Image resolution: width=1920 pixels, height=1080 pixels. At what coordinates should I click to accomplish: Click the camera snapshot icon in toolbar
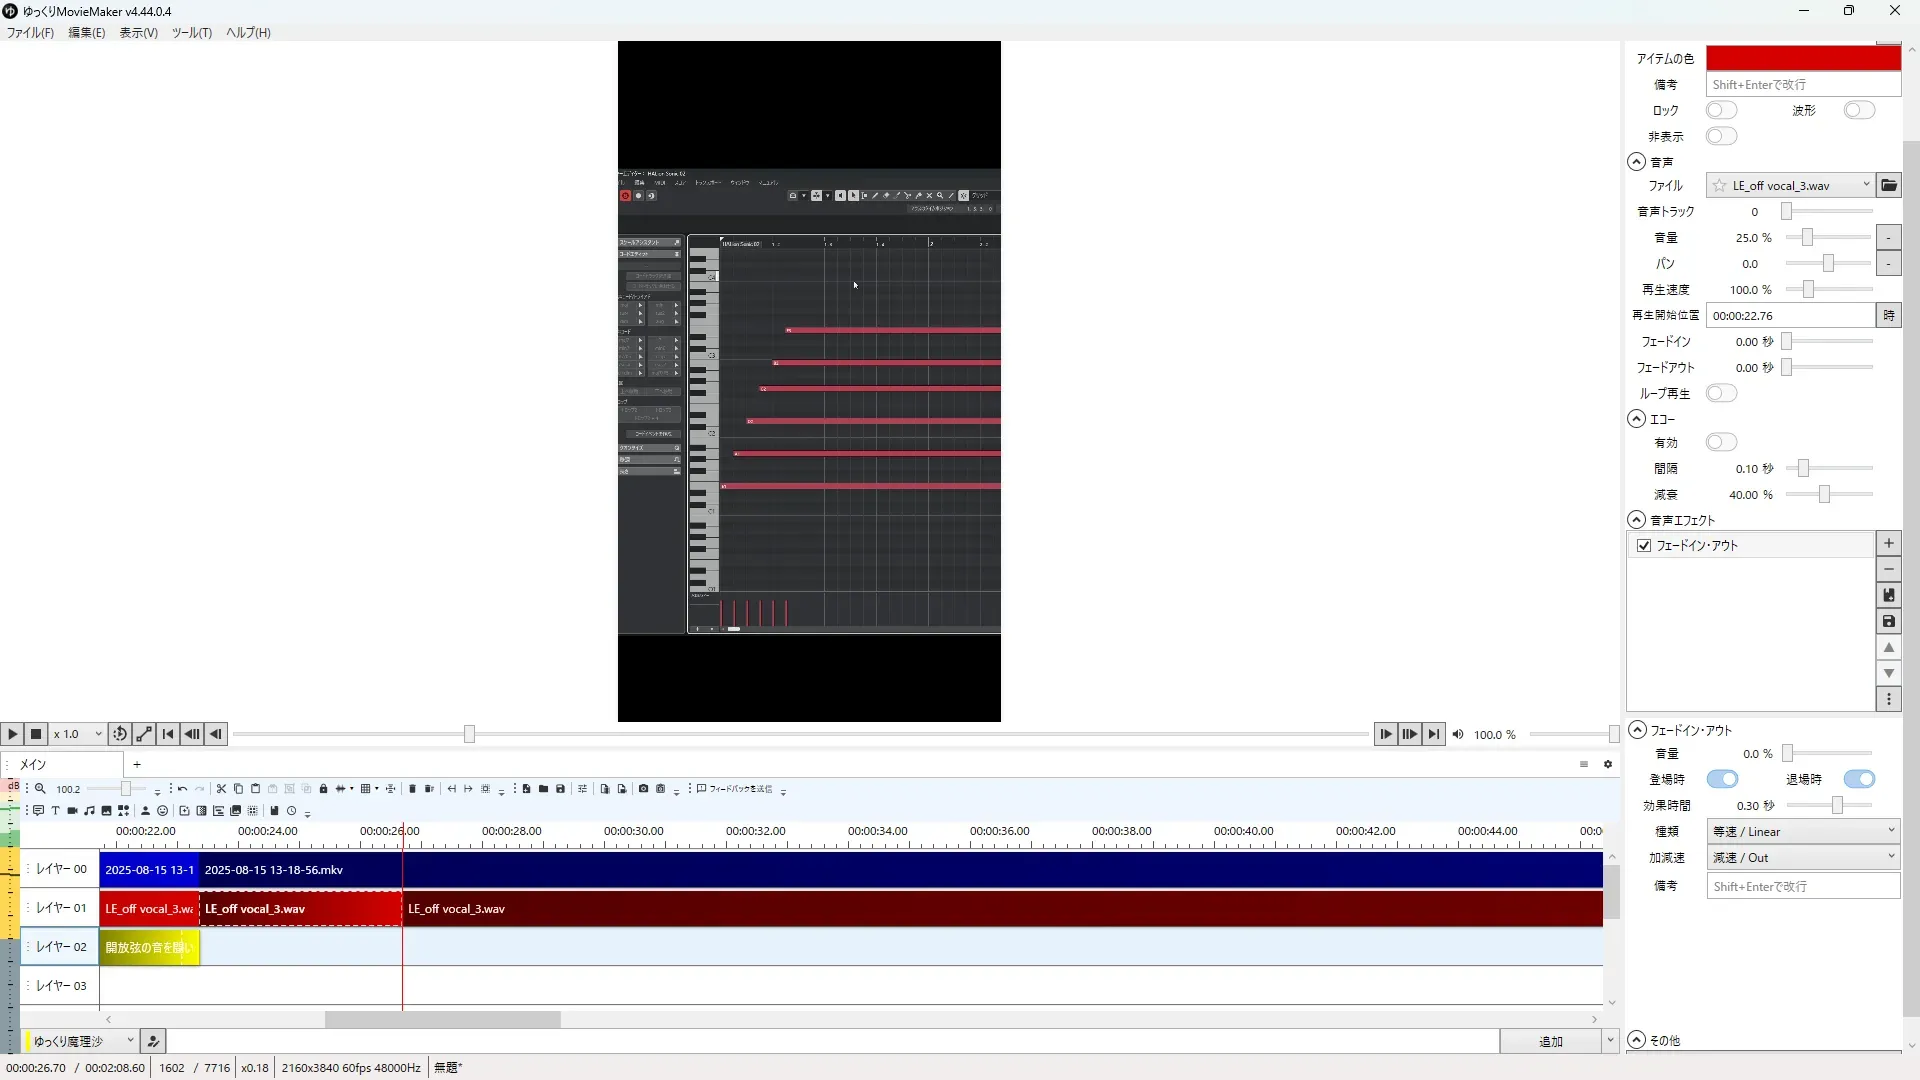[643, 789]
